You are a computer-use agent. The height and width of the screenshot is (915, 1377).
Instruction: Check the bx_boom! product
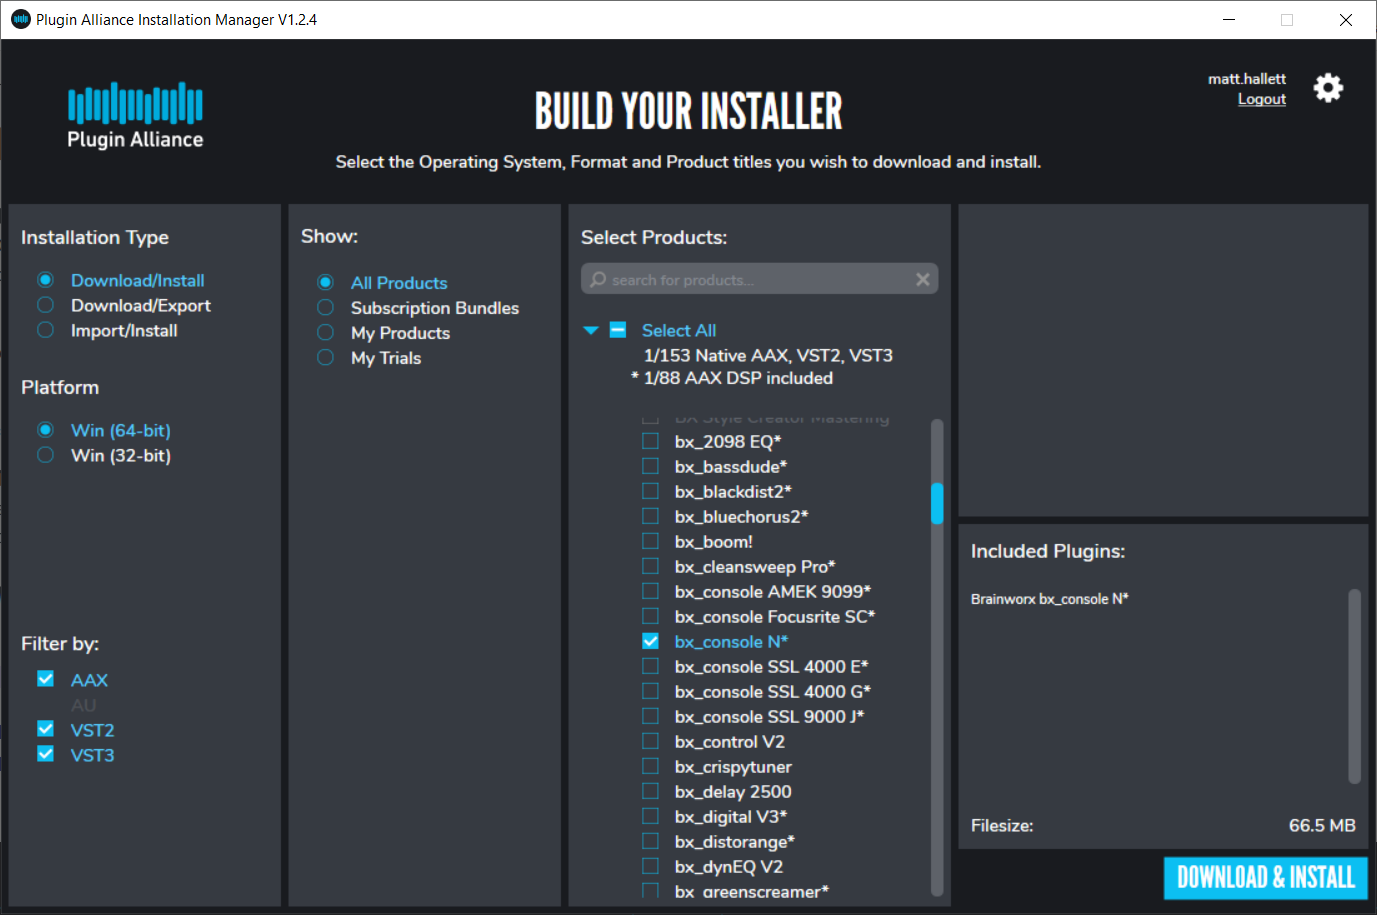650,541
